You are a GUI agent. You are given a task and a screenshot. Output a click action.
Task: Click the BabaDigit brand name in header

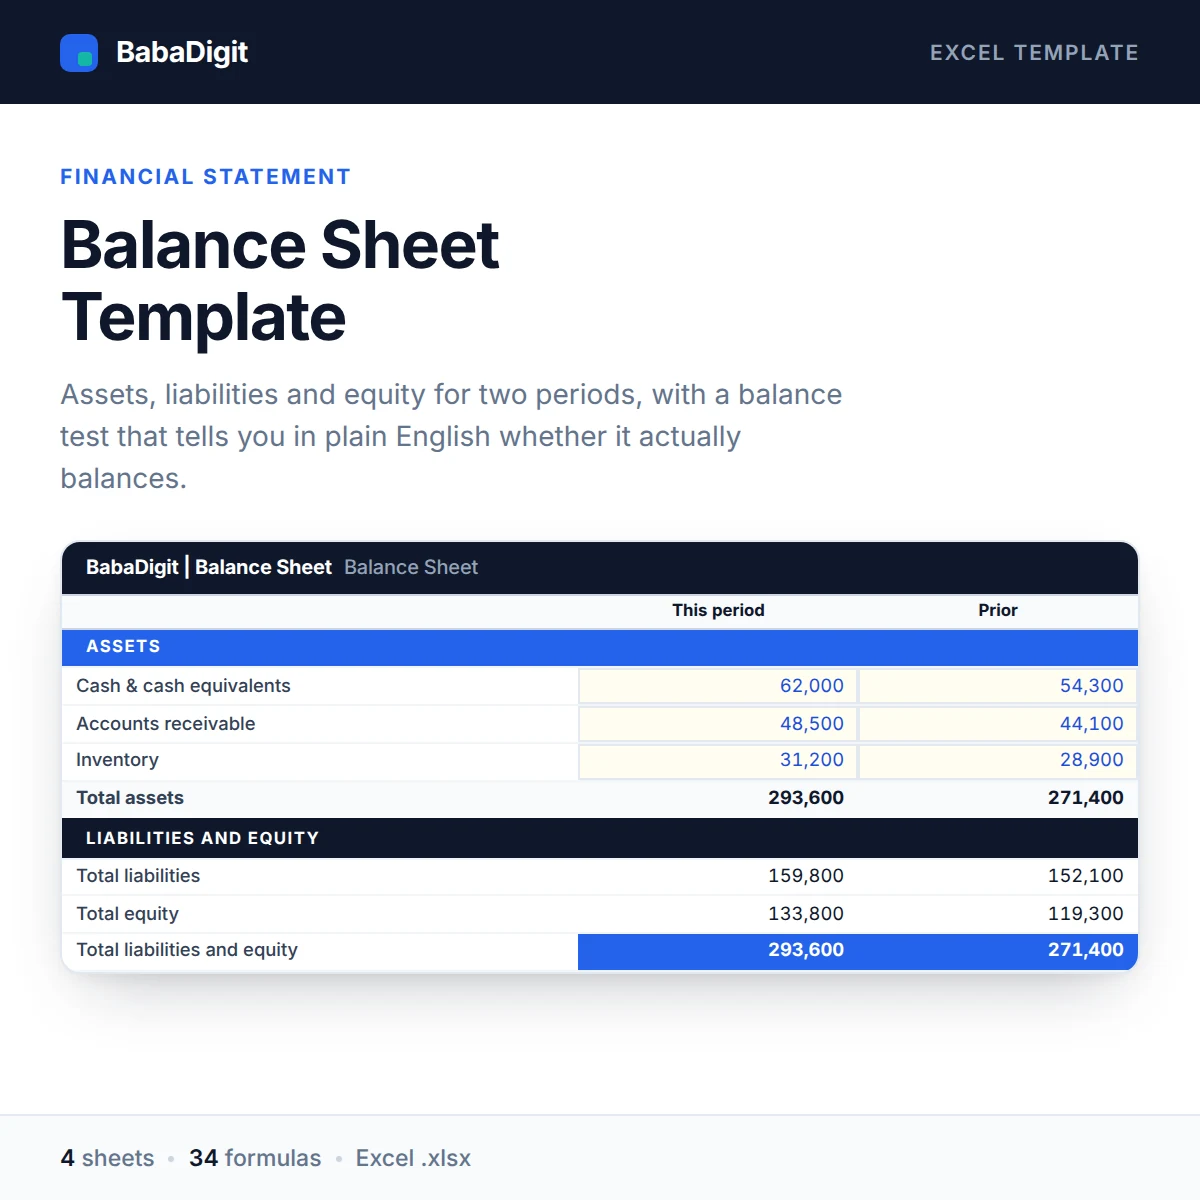tap(182, 52)
